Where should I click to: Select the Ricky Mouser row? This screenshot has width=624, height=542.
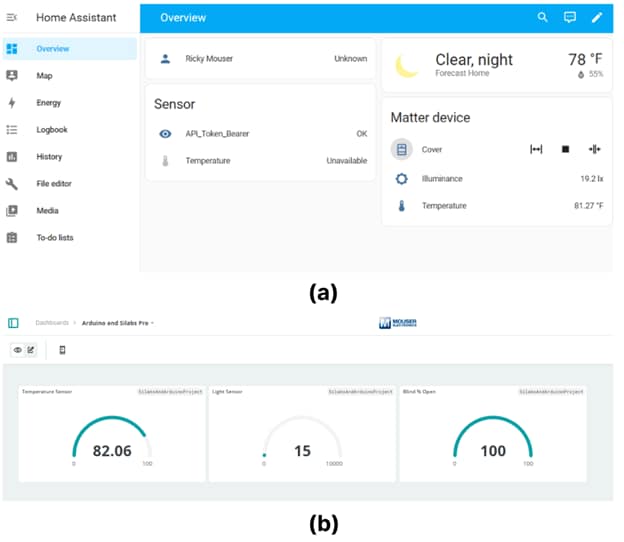click(x=261, y=59)
